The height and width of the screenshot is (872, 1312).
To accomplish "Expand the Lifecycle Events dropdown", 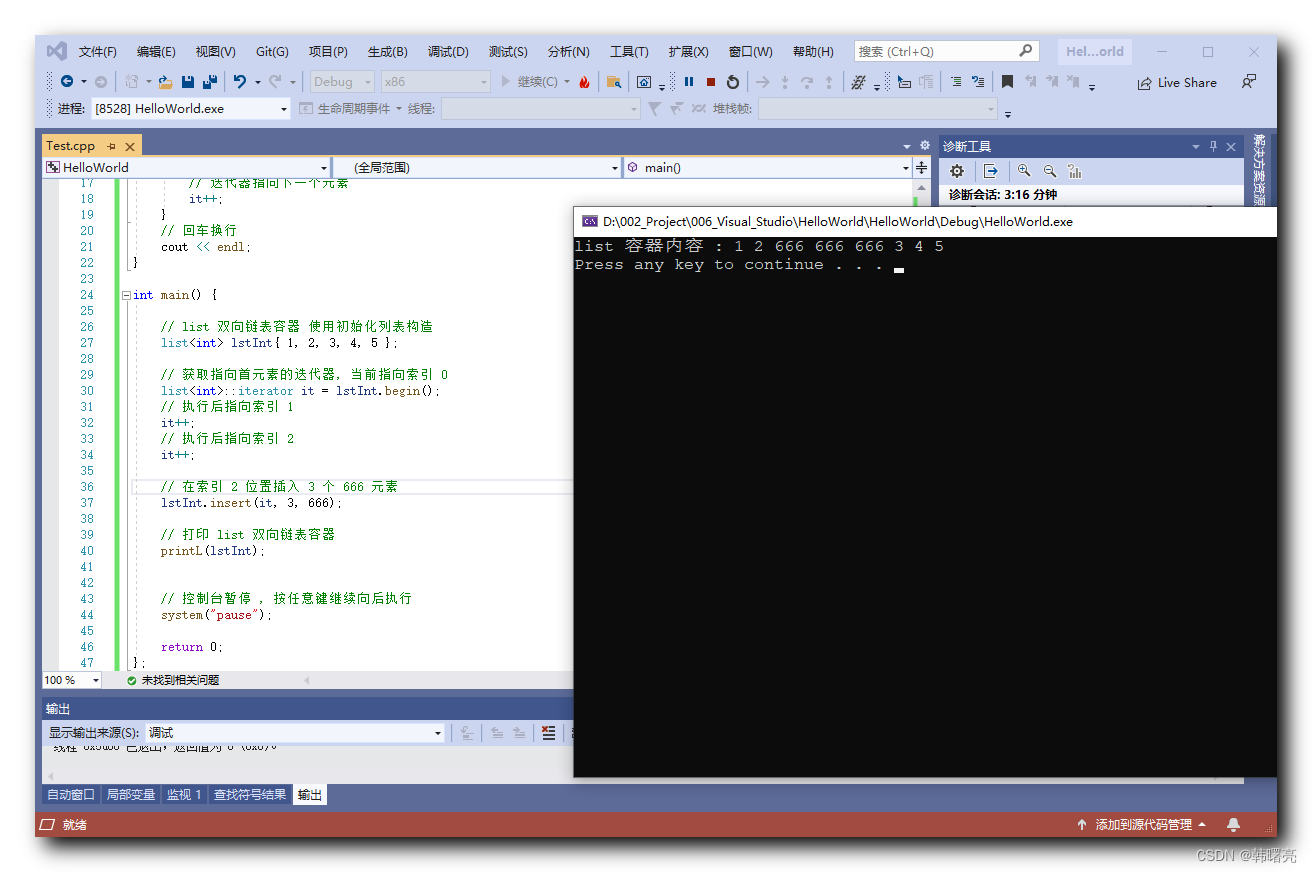I will (x=398, y=108).
